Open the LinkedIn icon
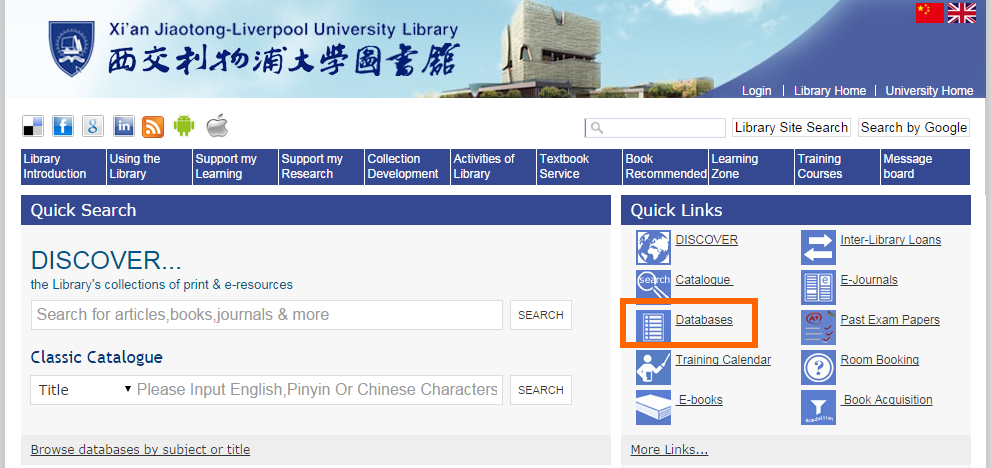Viewport: 991px width, 468px height. point(123,127)
